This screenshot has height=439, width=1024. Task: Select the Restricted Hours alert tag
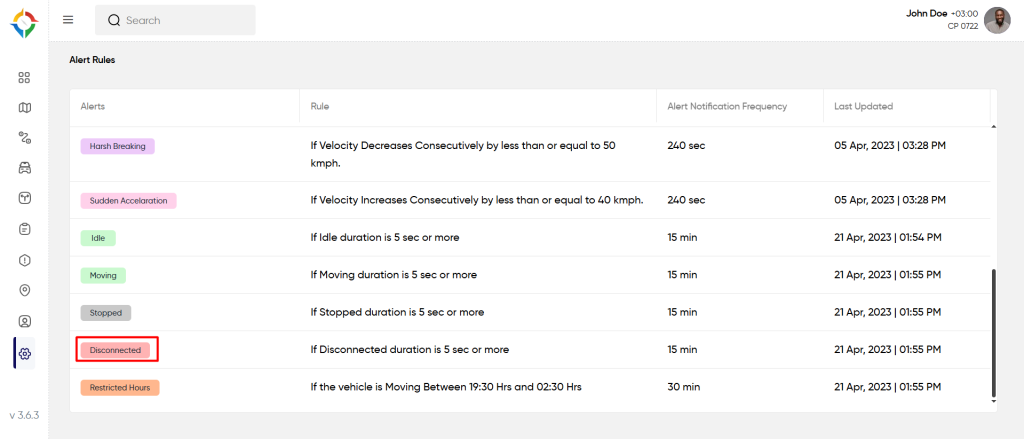point(120,387)
